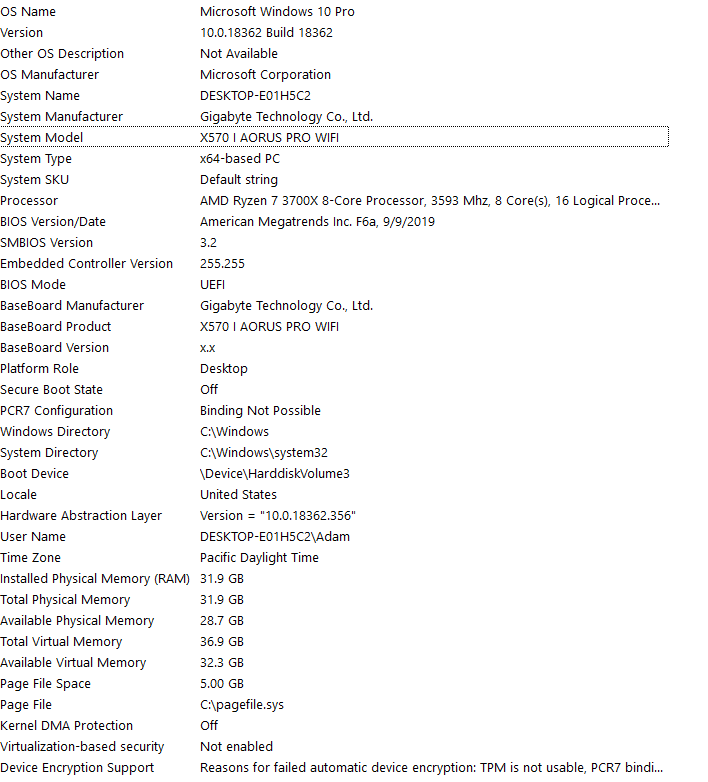Select the System Name label

[x=40, y=95]
